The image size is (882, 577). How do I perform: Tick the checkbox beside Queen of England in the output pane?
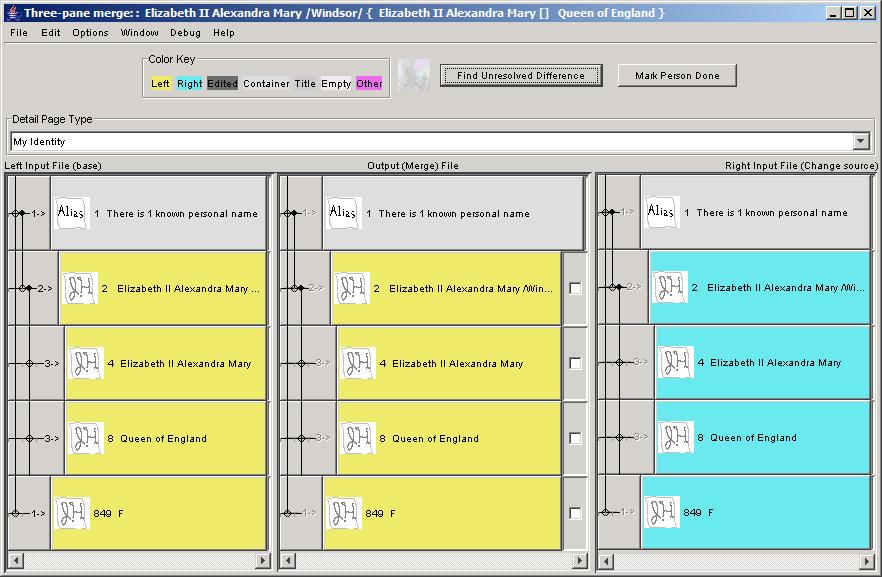575,438
